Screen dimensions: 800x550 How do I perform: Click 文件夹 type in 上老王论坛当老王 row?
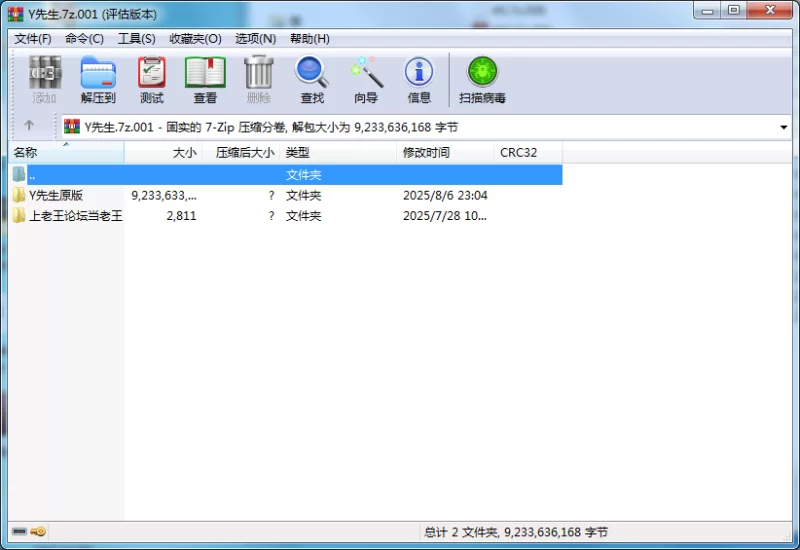point(304,215)
